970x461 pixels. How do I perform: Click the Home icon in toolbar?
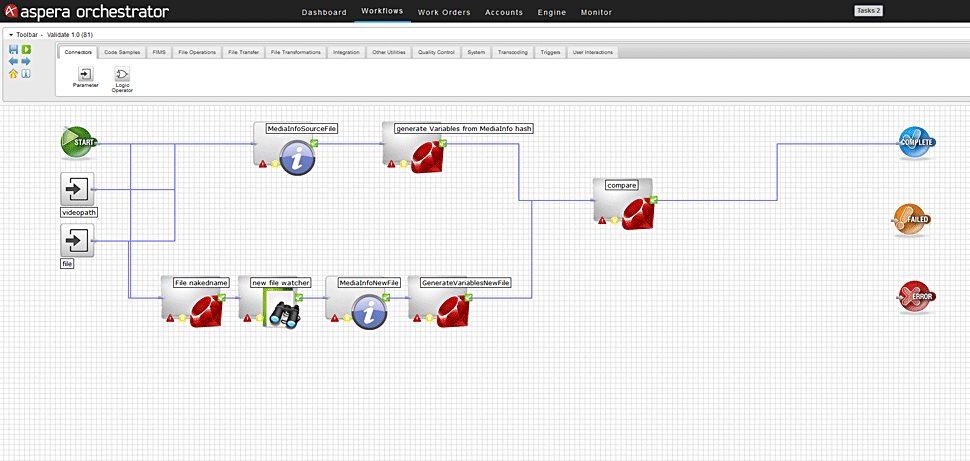pyautogui.click(x=13, y=73)
